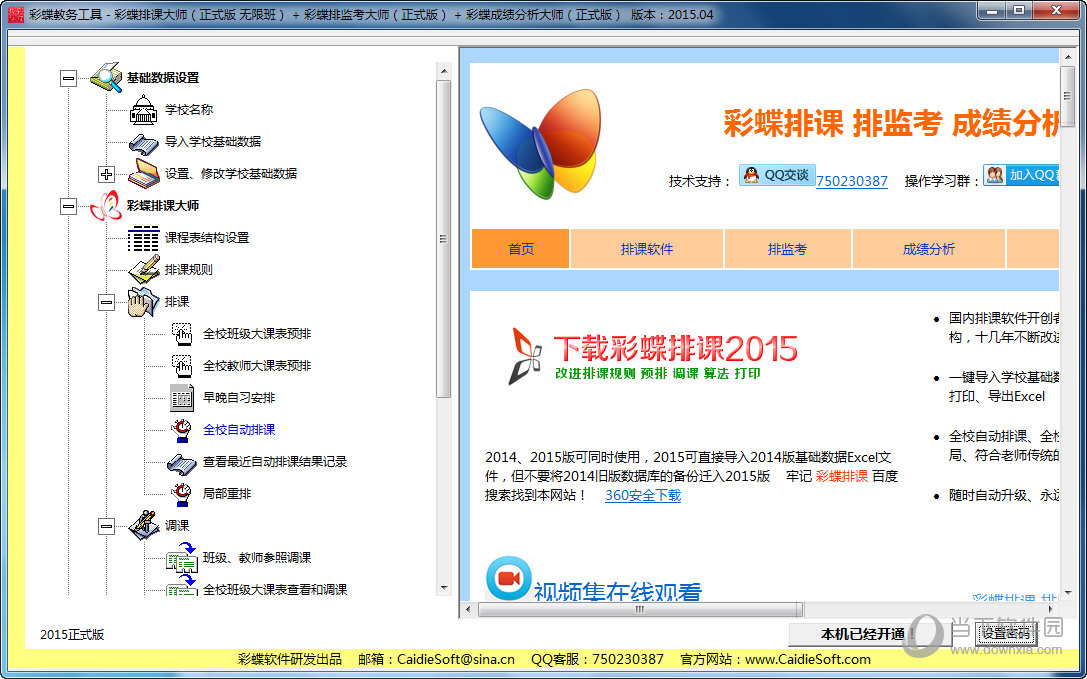The image size is (1087, 679).
Task: Click the large butterfly logo on webpage
Action: 540,144
